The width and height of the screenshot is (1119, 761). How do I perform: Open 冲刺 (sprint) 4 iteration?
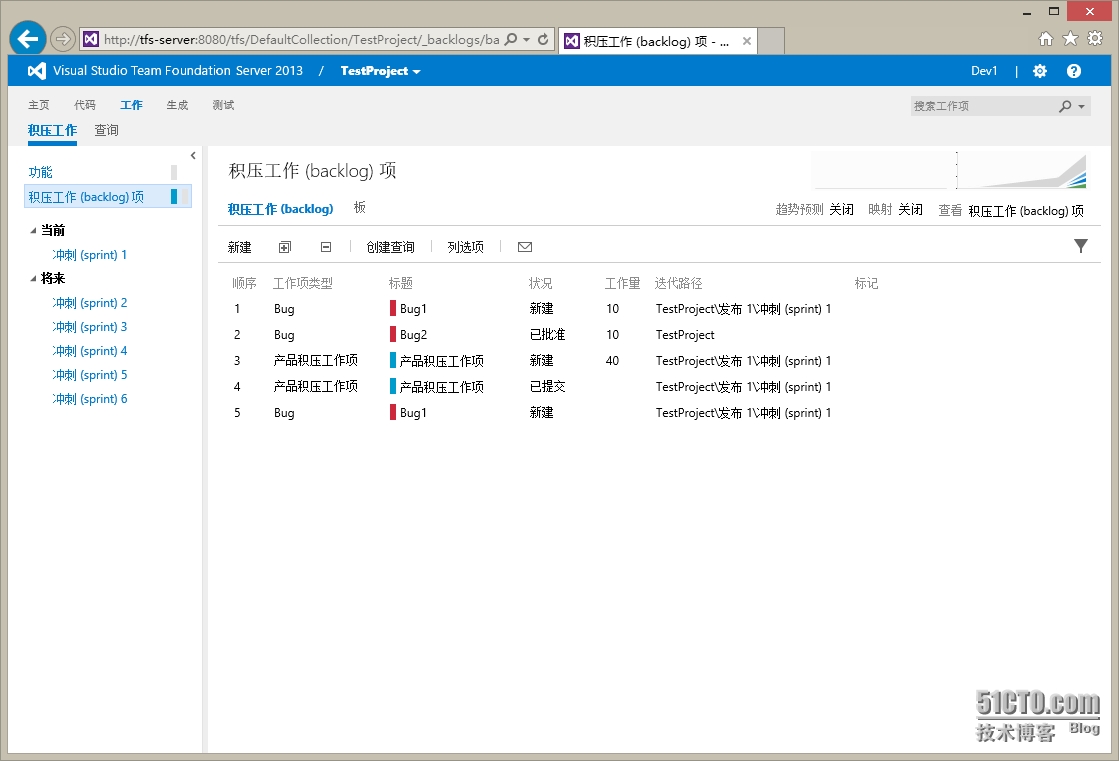(89, 351)
